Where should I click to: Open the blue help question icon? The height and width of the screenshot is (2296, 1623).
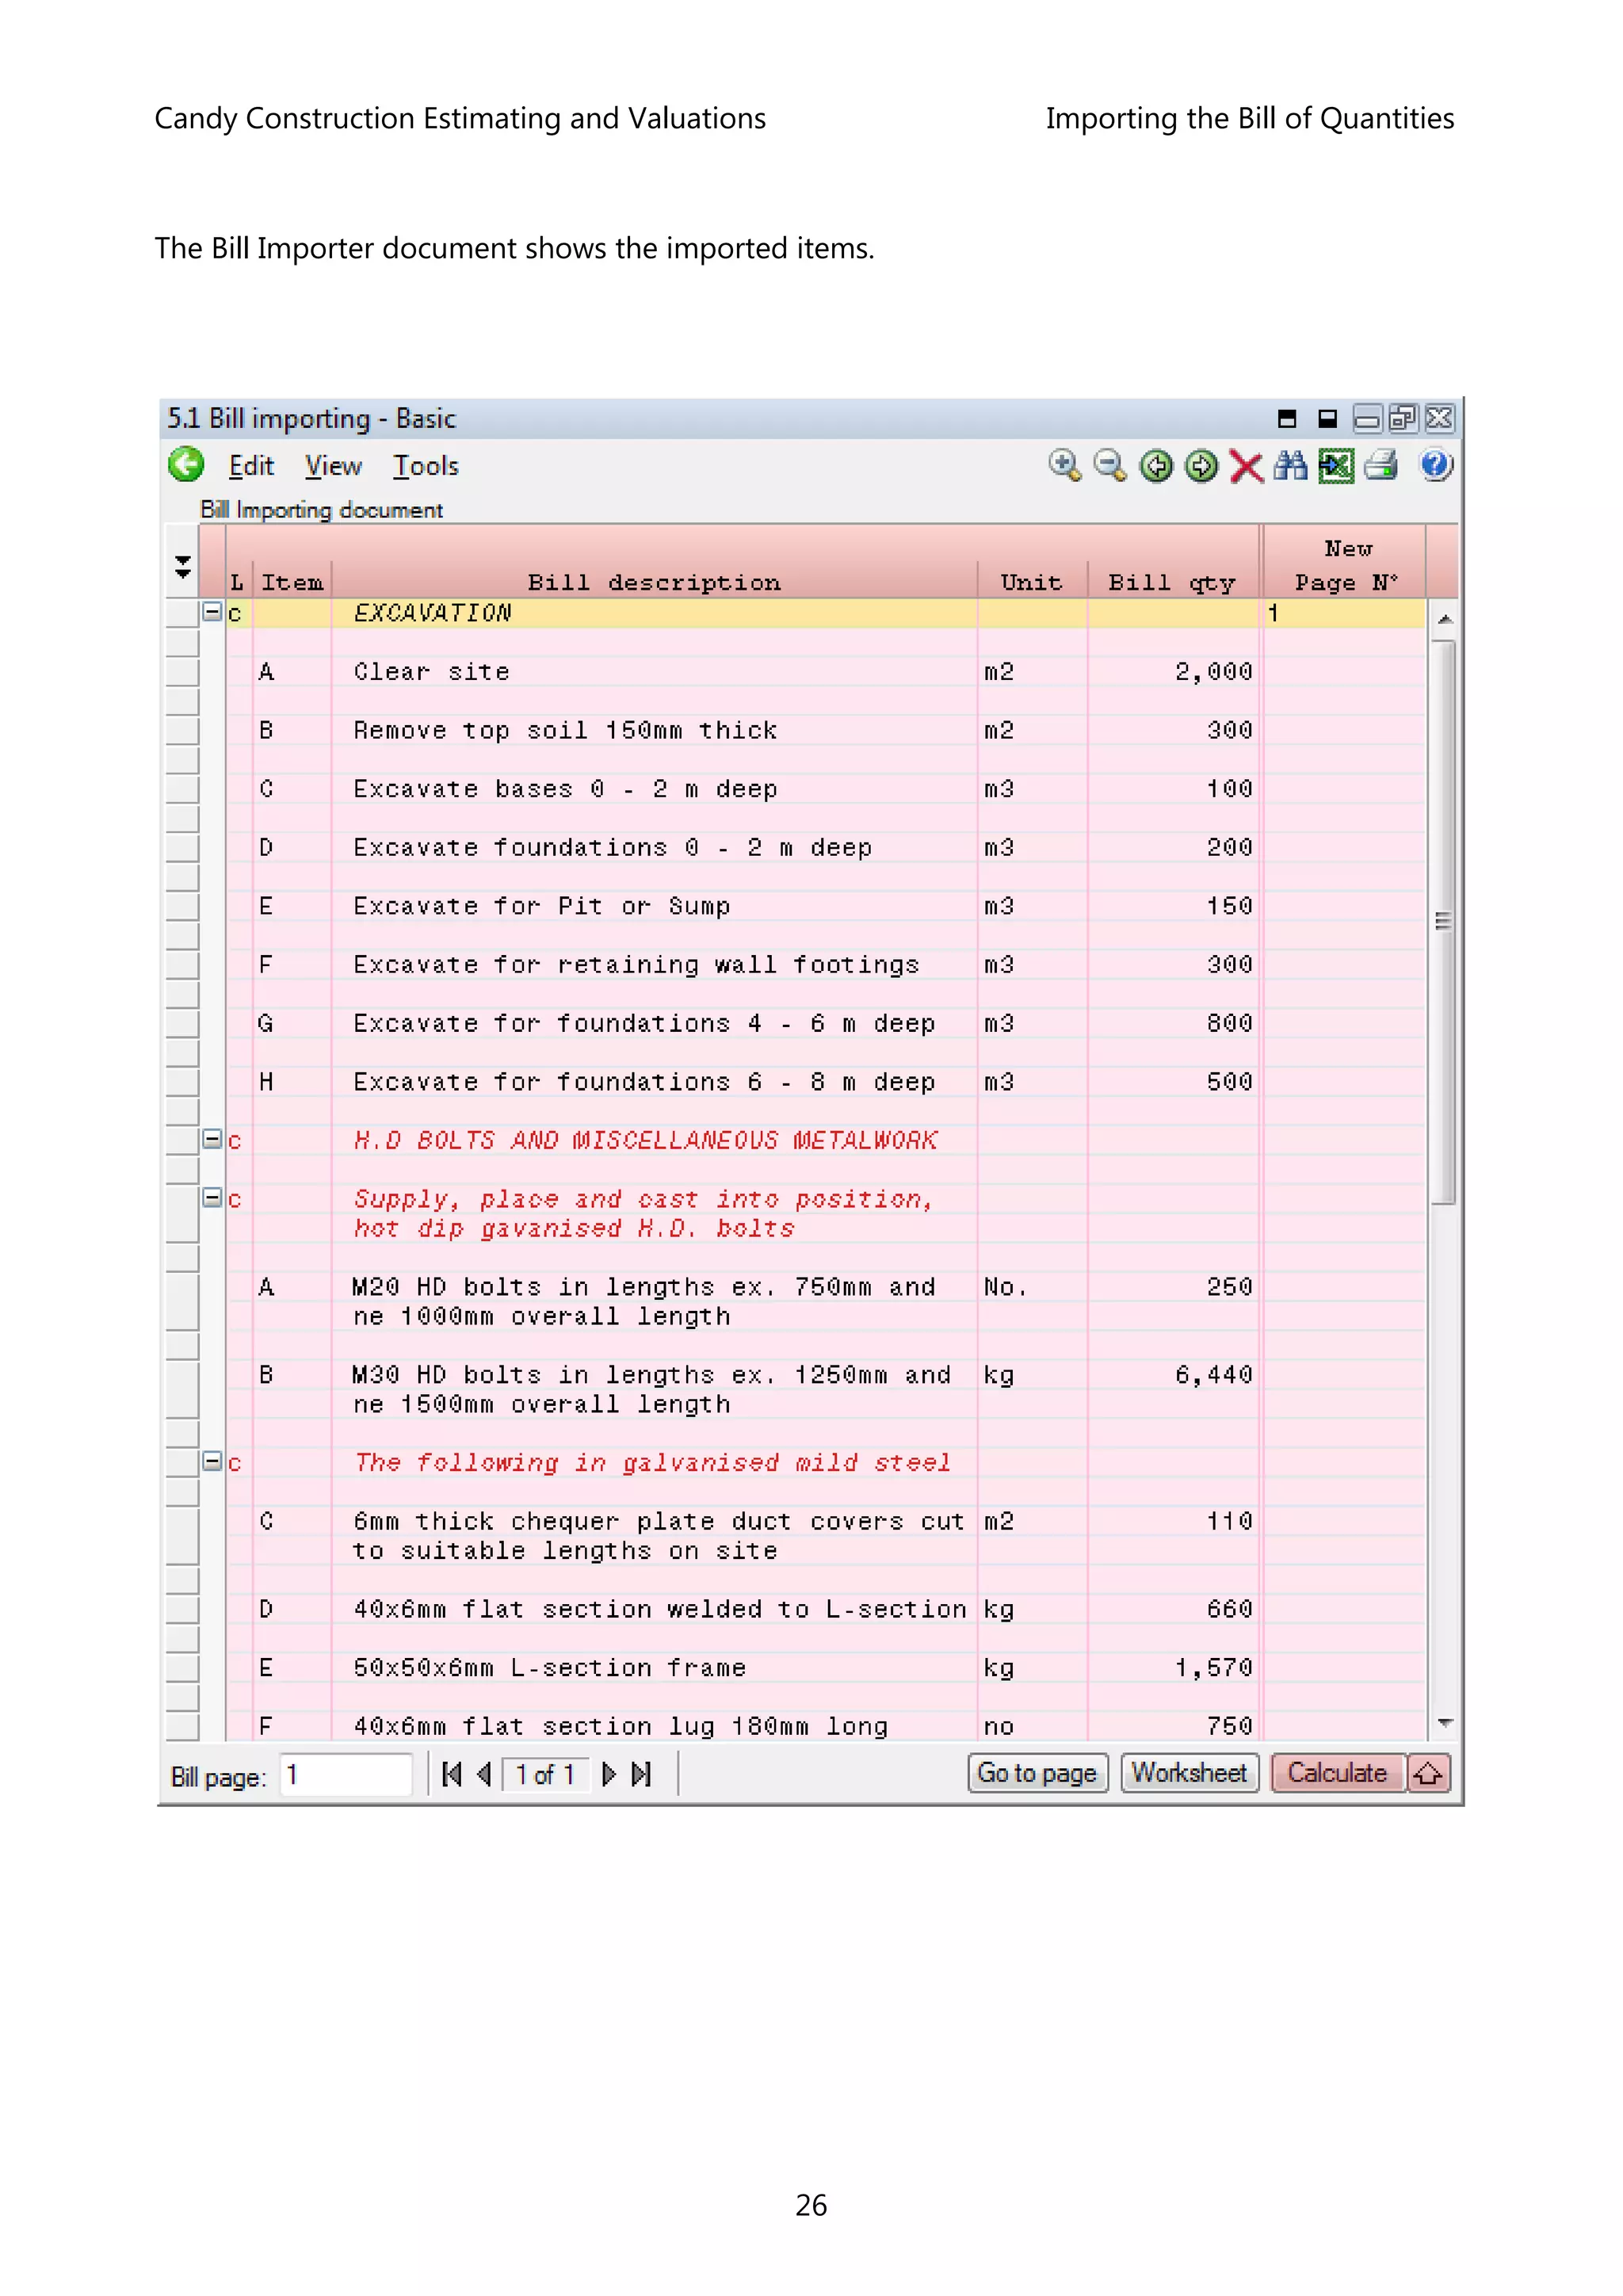click(1436, 466)
